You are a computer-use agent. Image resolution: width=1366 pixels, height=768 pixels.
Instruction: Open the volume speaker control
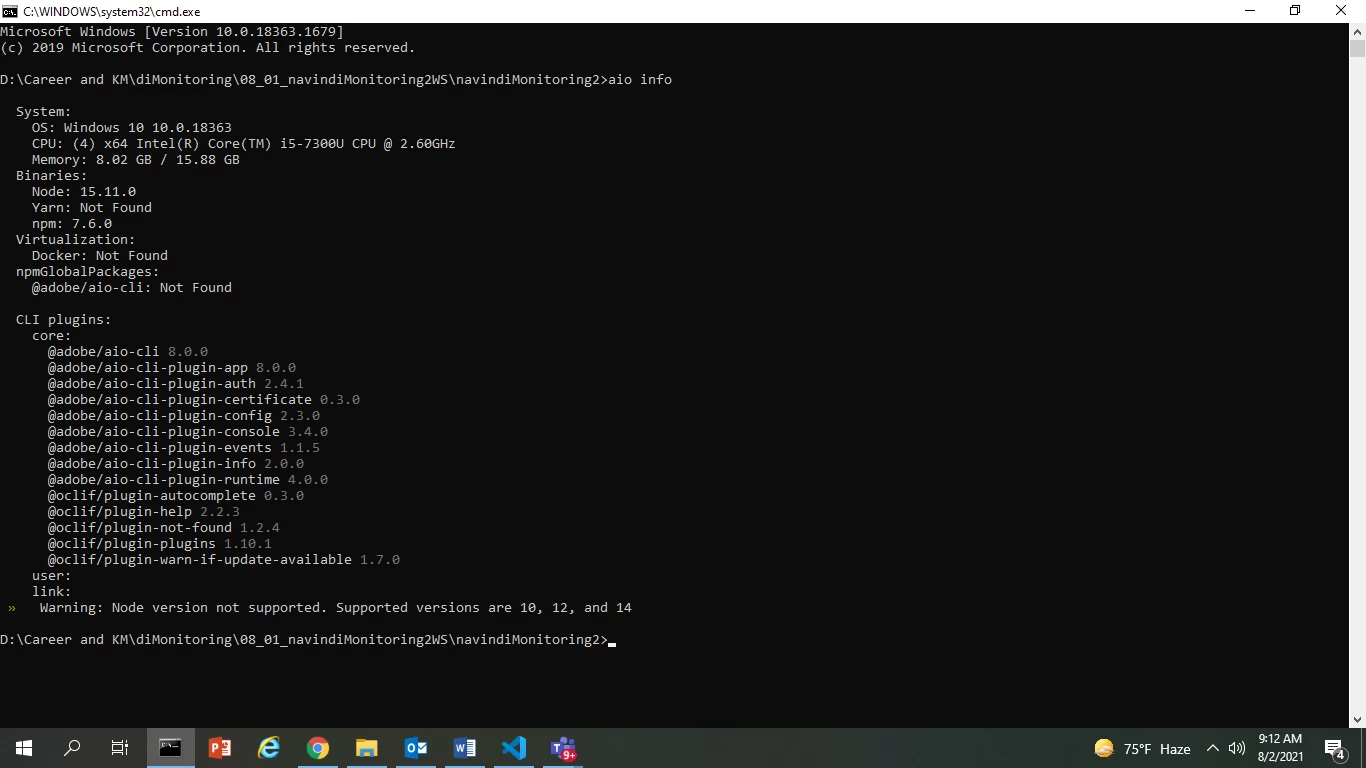[x=1237, y=748]
